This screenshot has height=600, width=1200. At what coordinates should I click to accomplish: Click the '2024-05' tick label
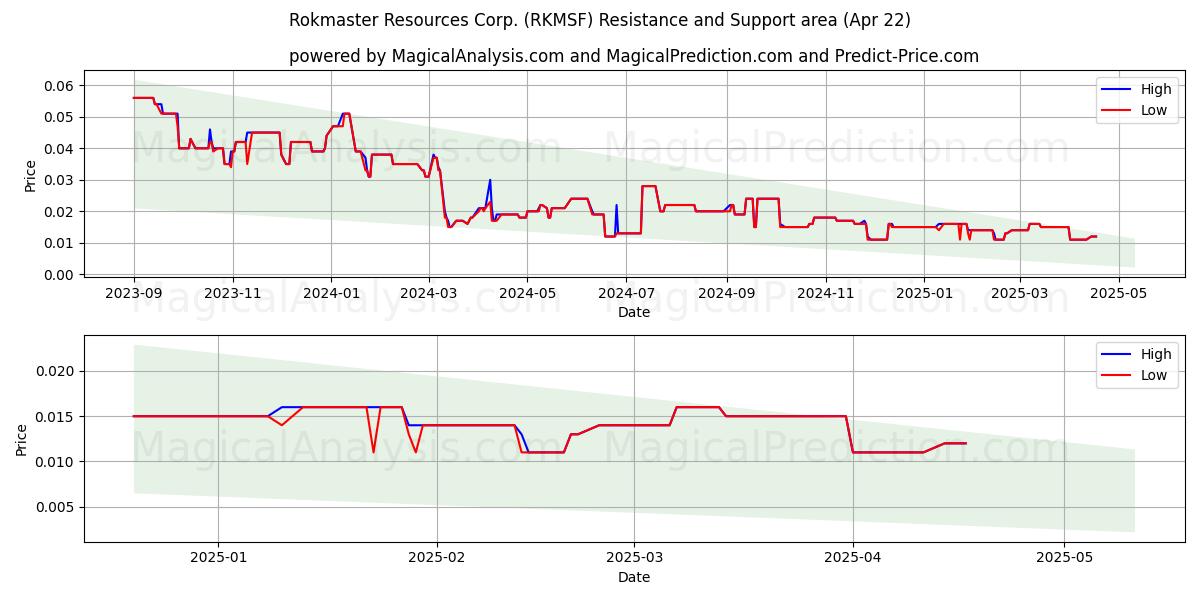[527, 293]
